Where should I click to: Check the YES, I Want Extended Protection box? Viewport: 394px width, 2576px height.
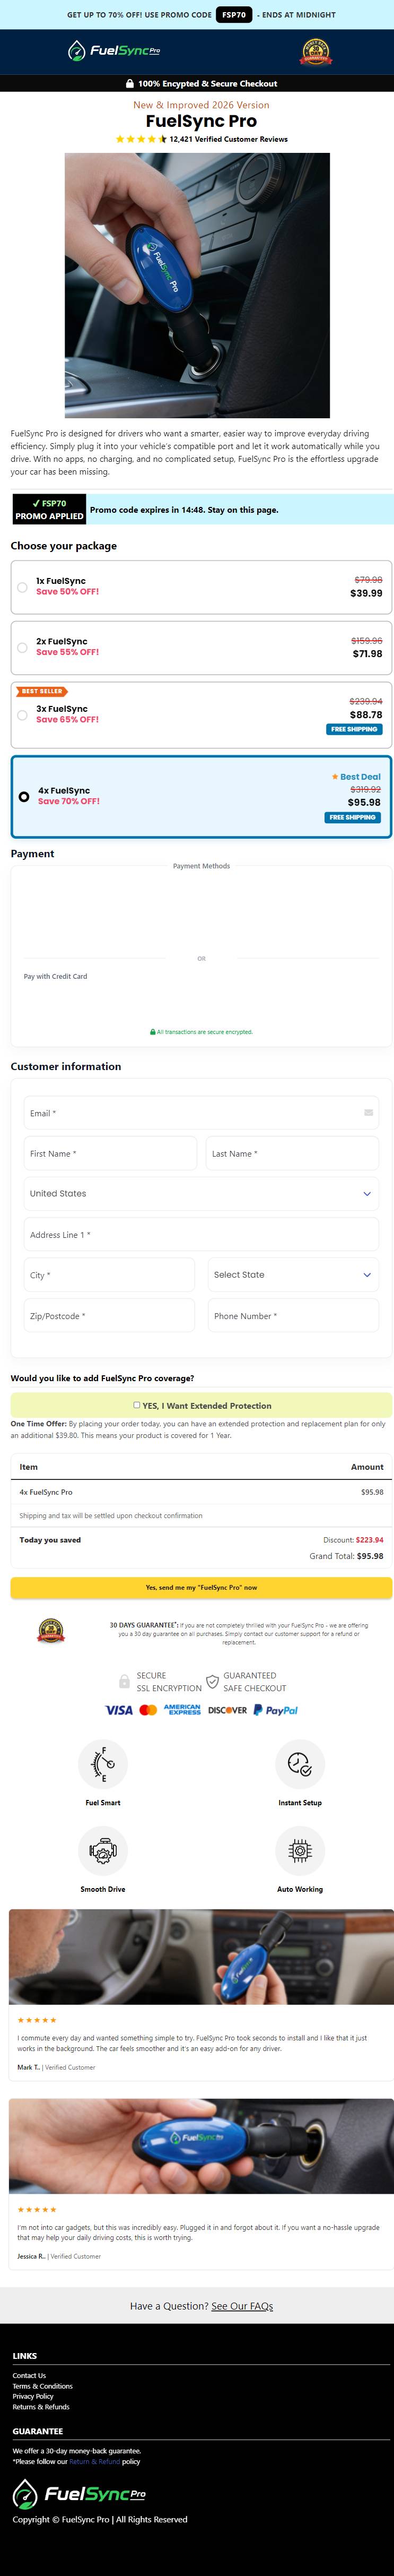pos(137,1405)
